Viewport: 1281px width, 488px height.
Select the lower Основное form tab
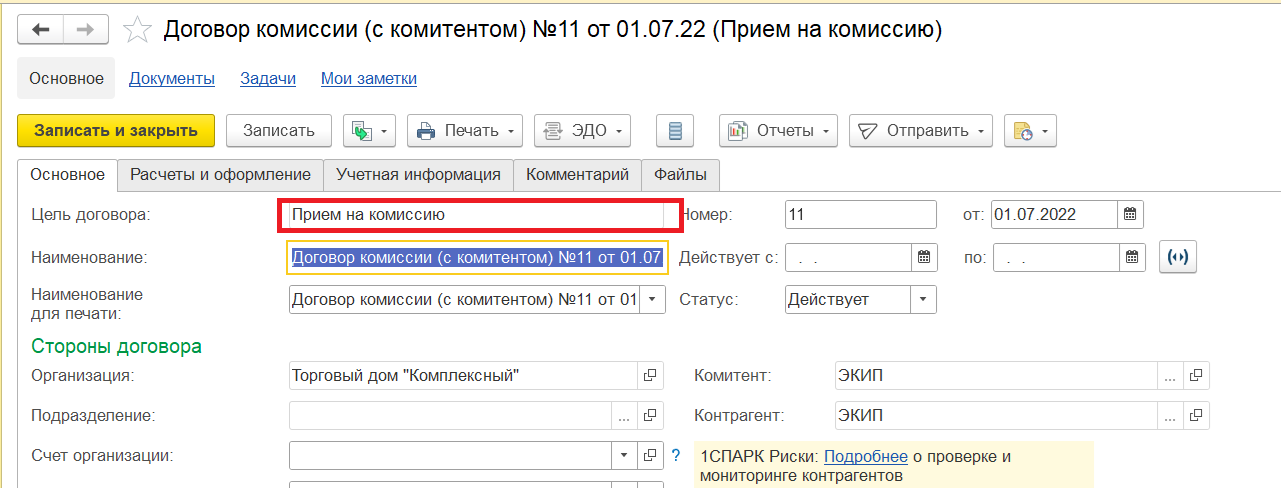click(67, 174)
